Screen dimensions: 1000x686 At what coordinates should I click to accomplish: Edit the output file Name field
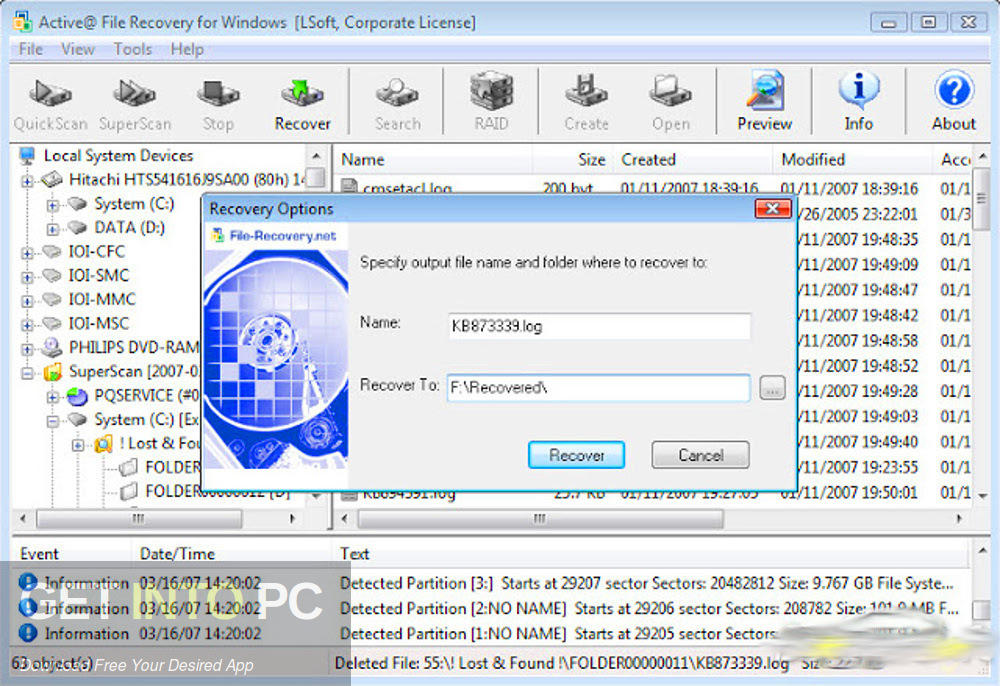coord(598,326)
